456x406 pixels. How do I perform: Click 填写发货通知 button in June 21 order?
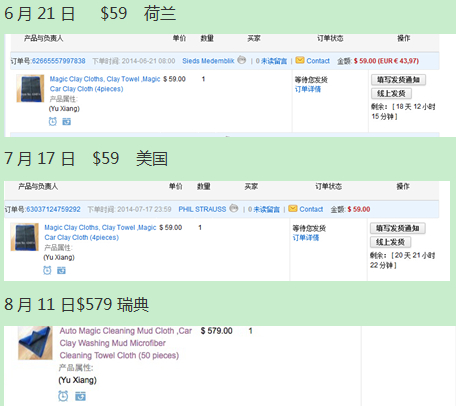398,80
